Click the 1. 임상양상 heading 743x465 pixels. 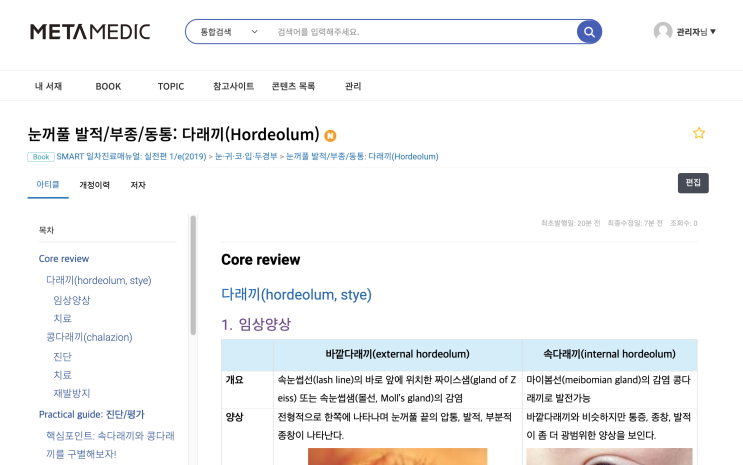[x=256, y=324]
